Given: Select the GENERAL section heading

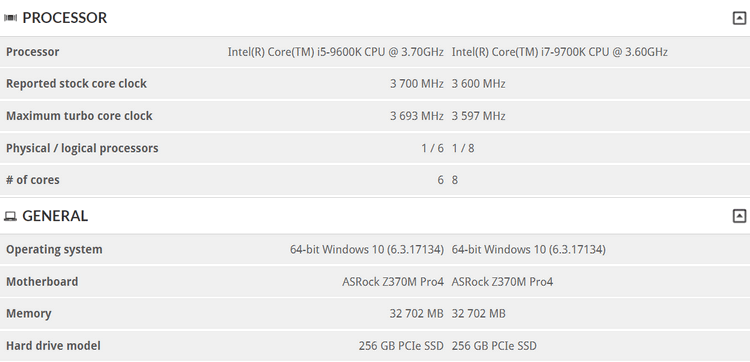Looking at the screenshot, I should (55, 216).
